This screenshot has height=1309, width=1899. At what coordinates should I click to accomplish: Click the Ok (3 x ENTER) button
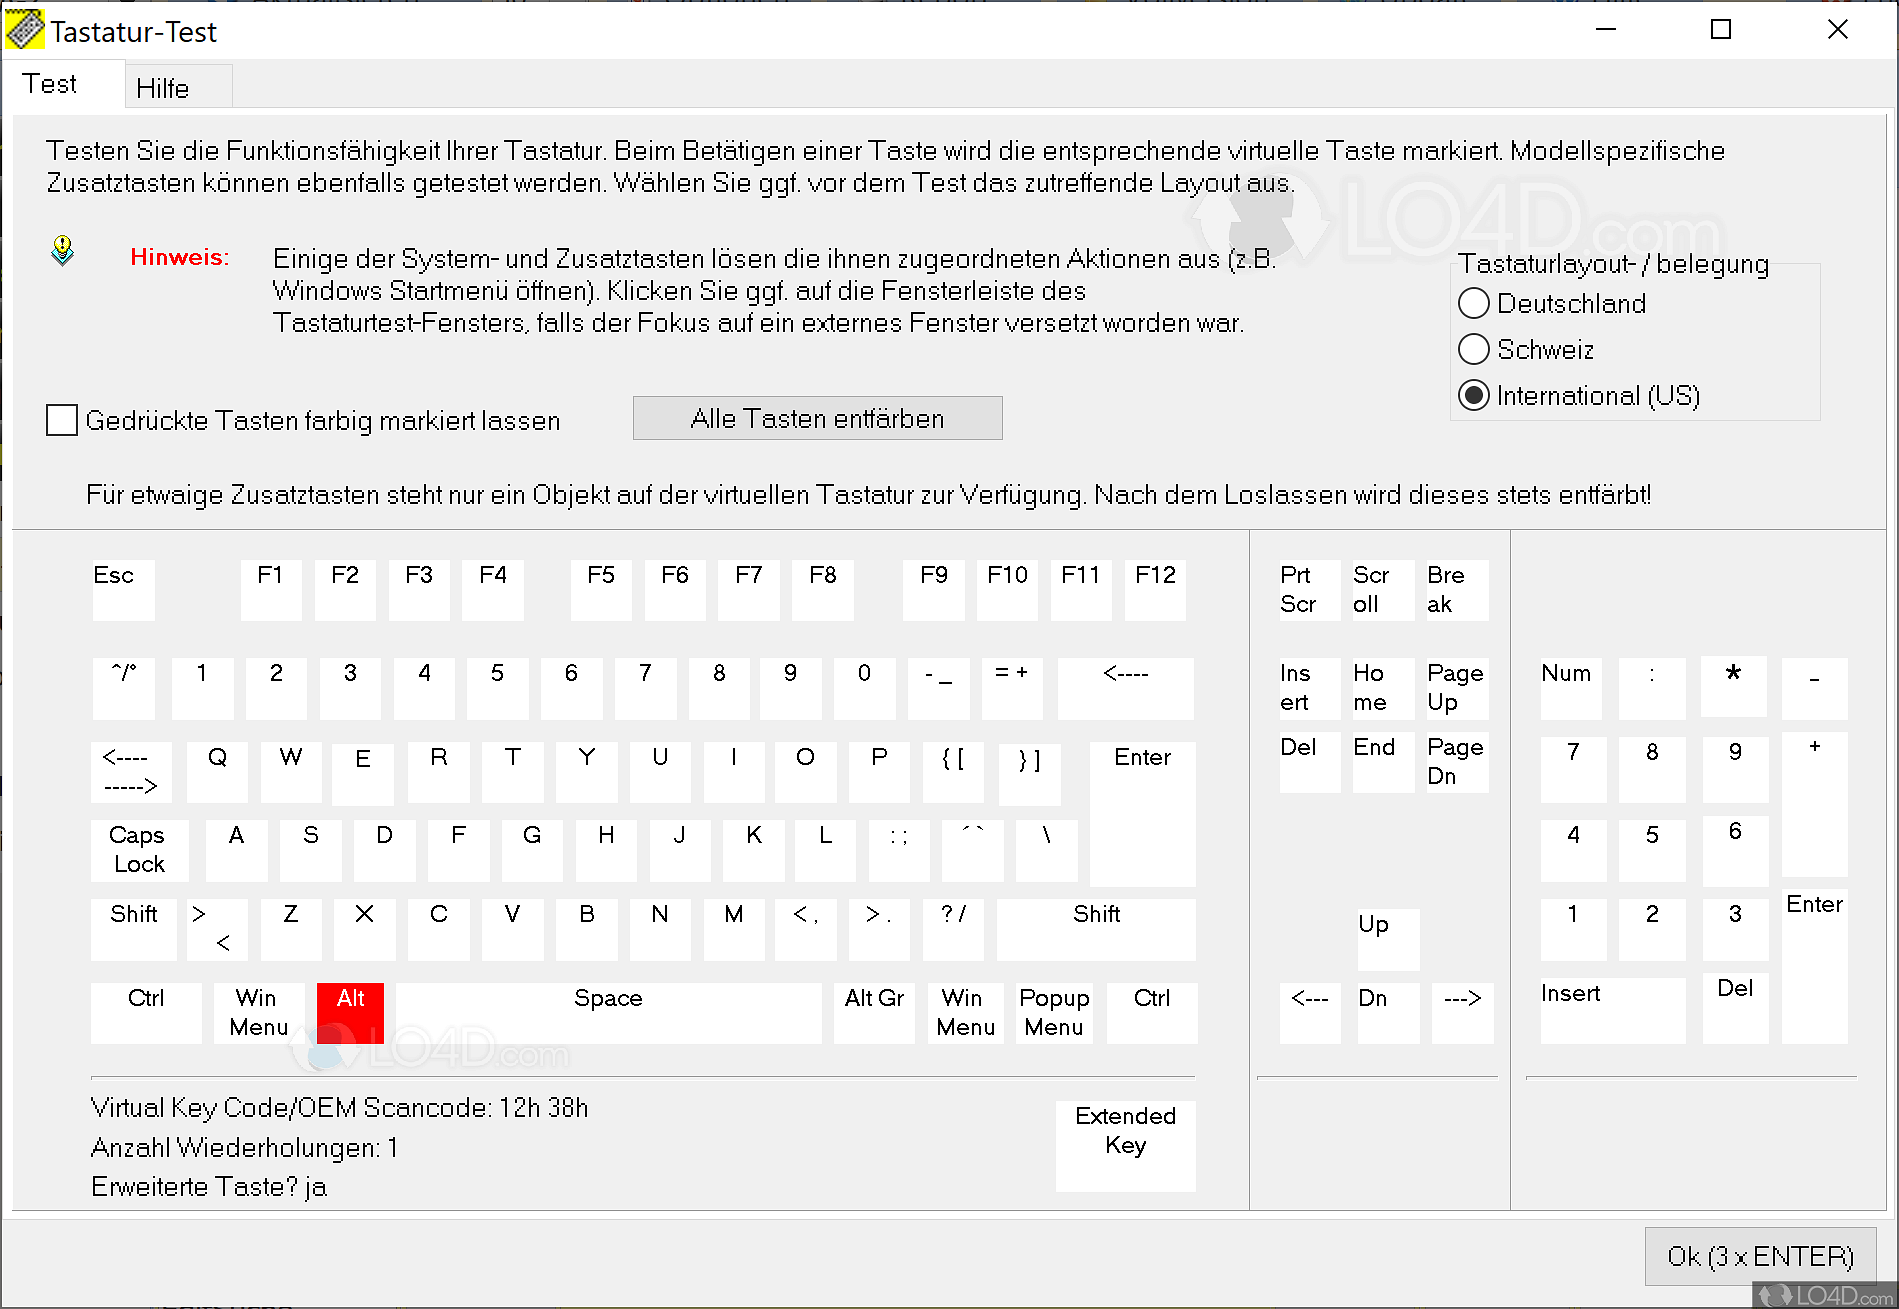pos(1760,1256)
